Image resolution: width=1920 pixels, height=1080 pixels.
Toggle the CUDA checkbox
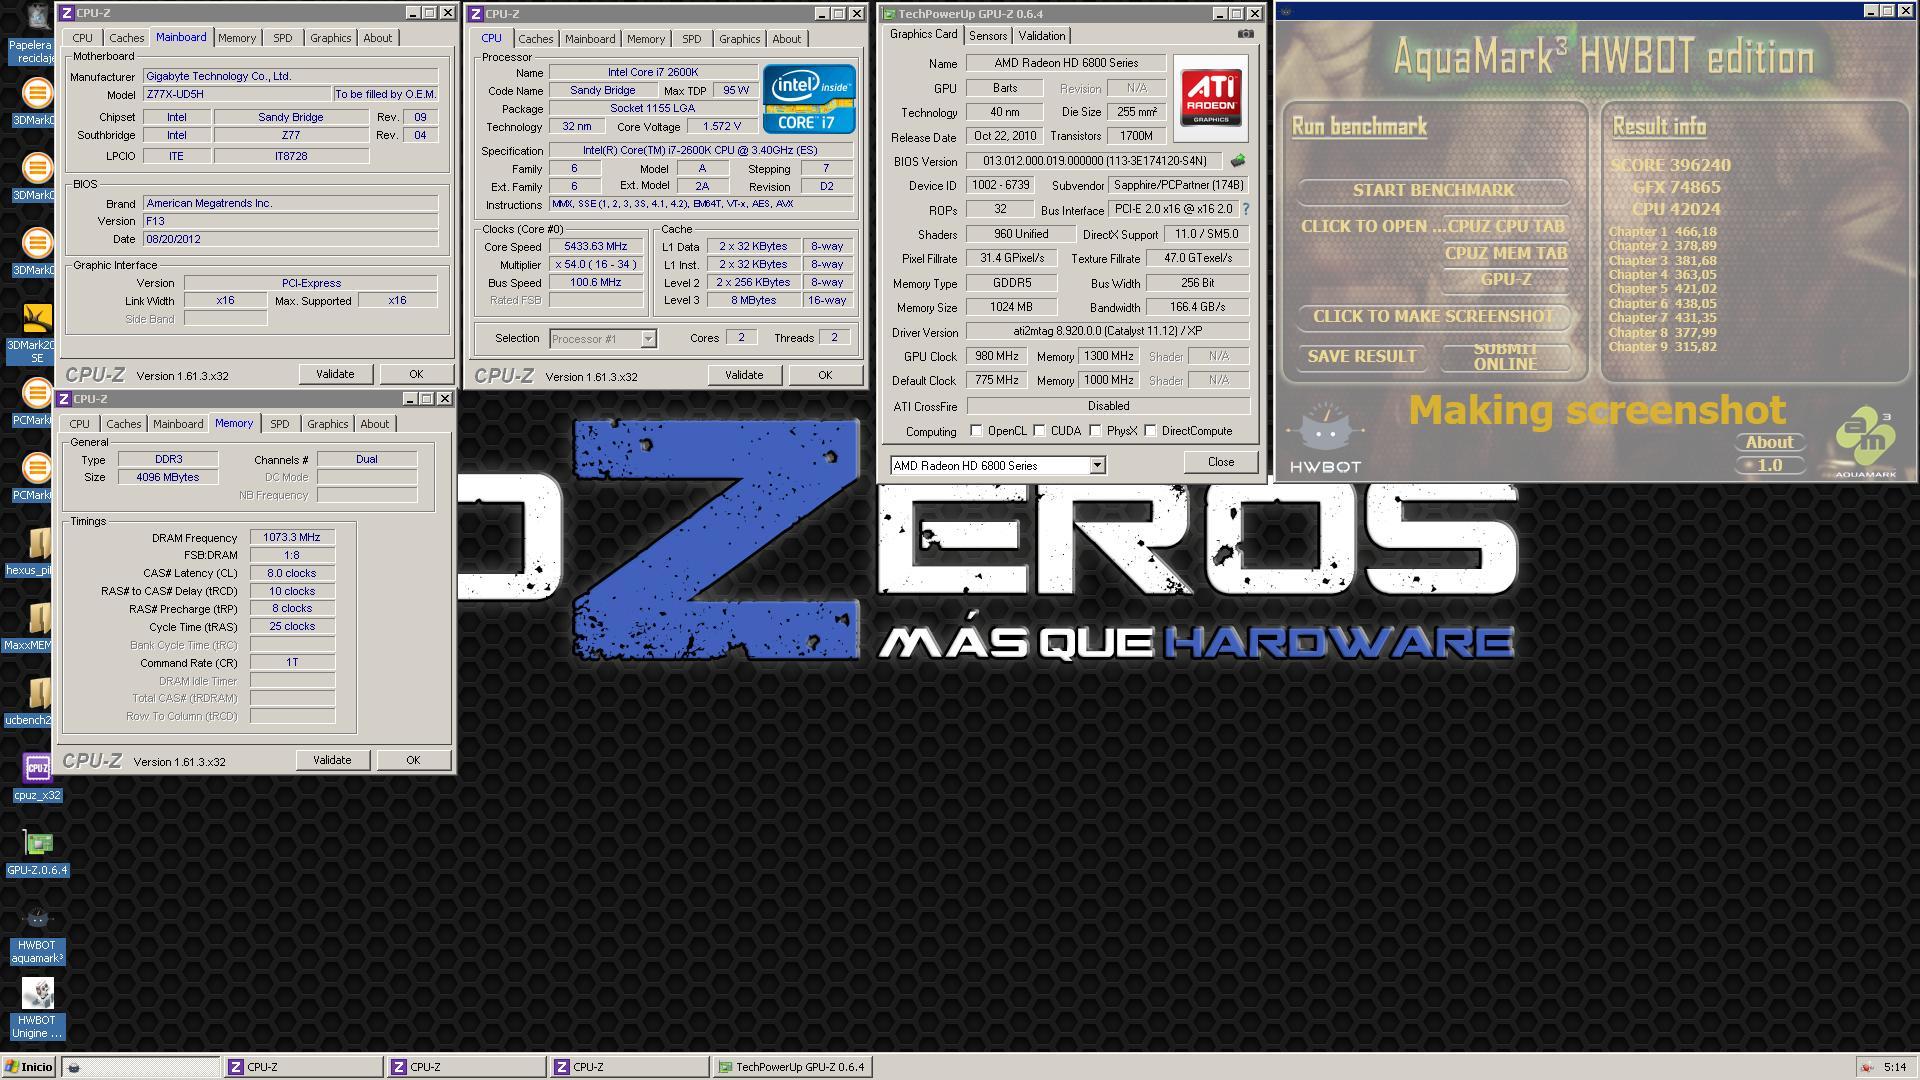click(1039, 431)
